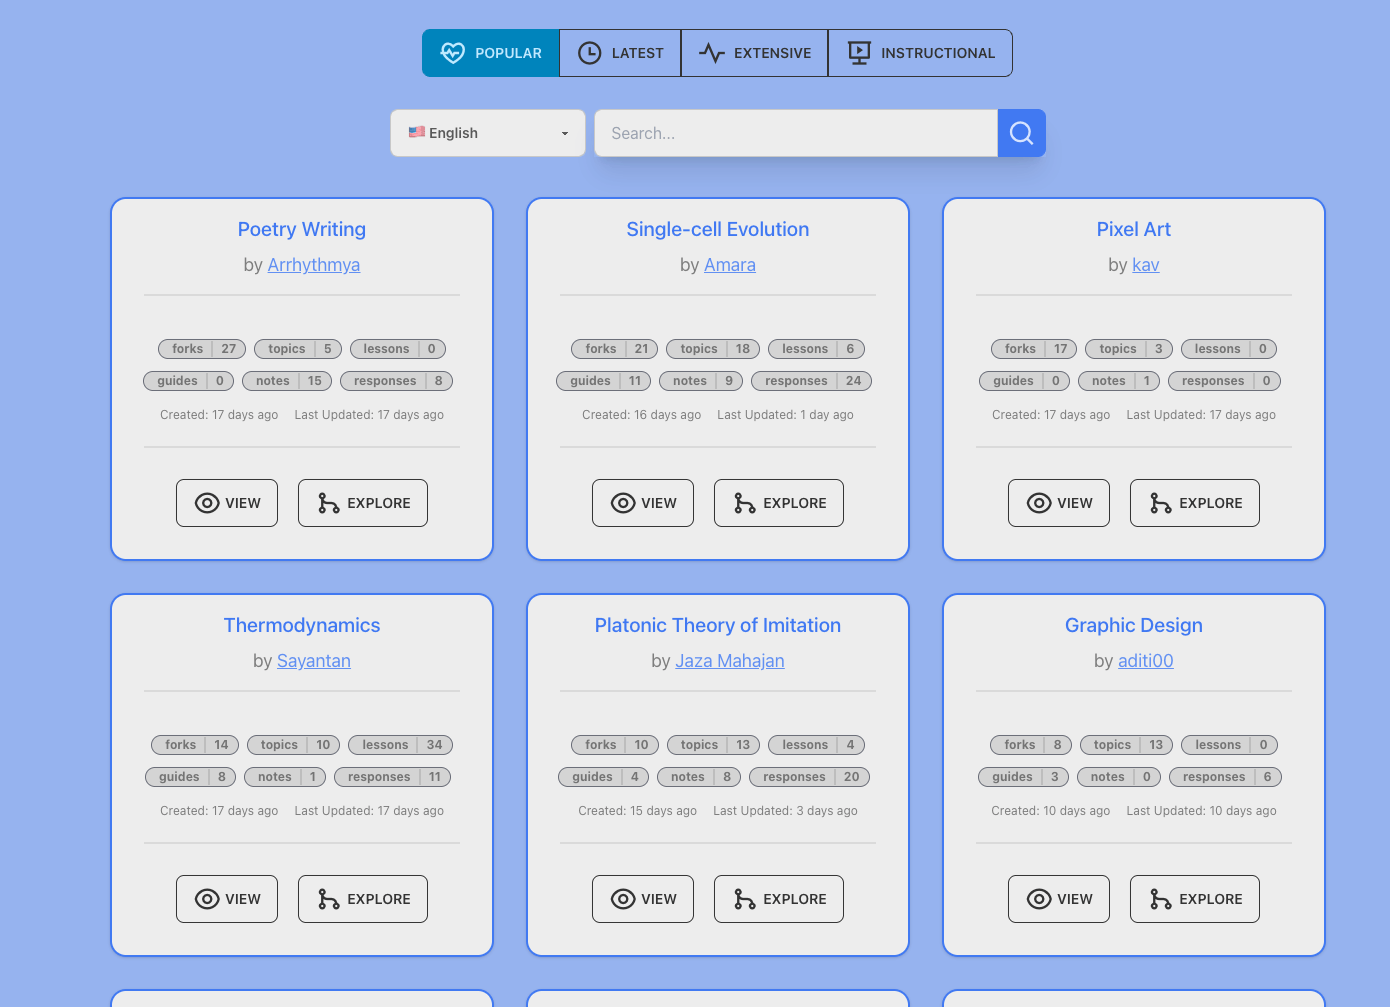Switch to the Instructional tab

(x=920, y=53)
